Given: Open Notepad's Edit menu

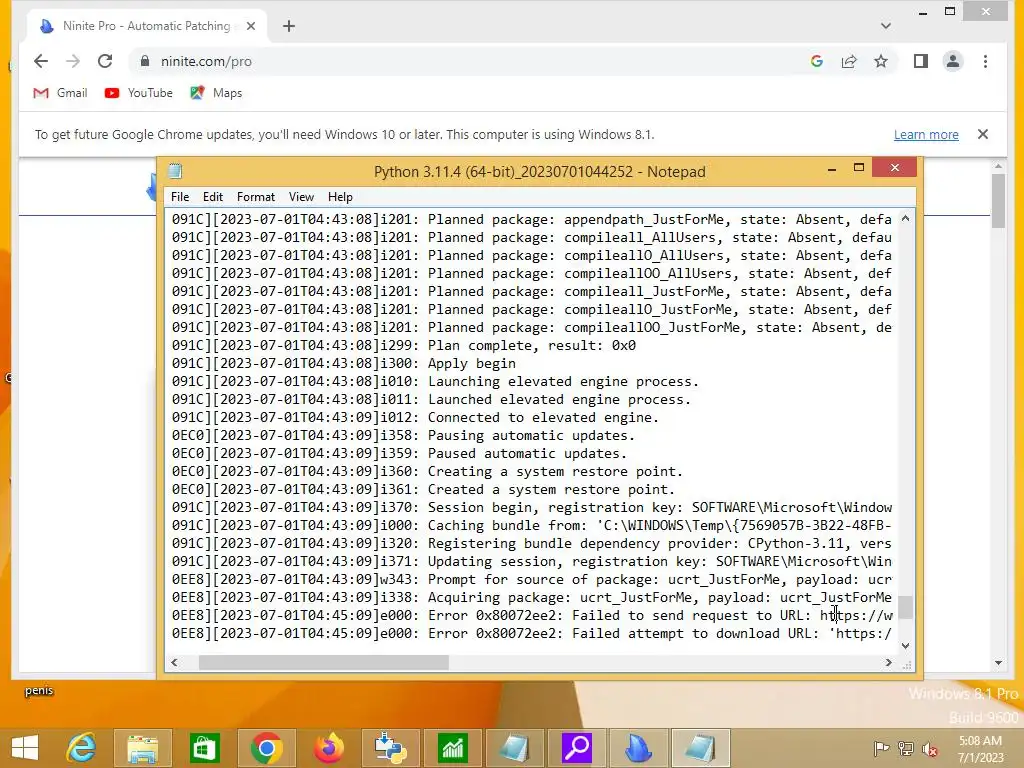Looking at the screenshot, I should [x=212, y=197].
